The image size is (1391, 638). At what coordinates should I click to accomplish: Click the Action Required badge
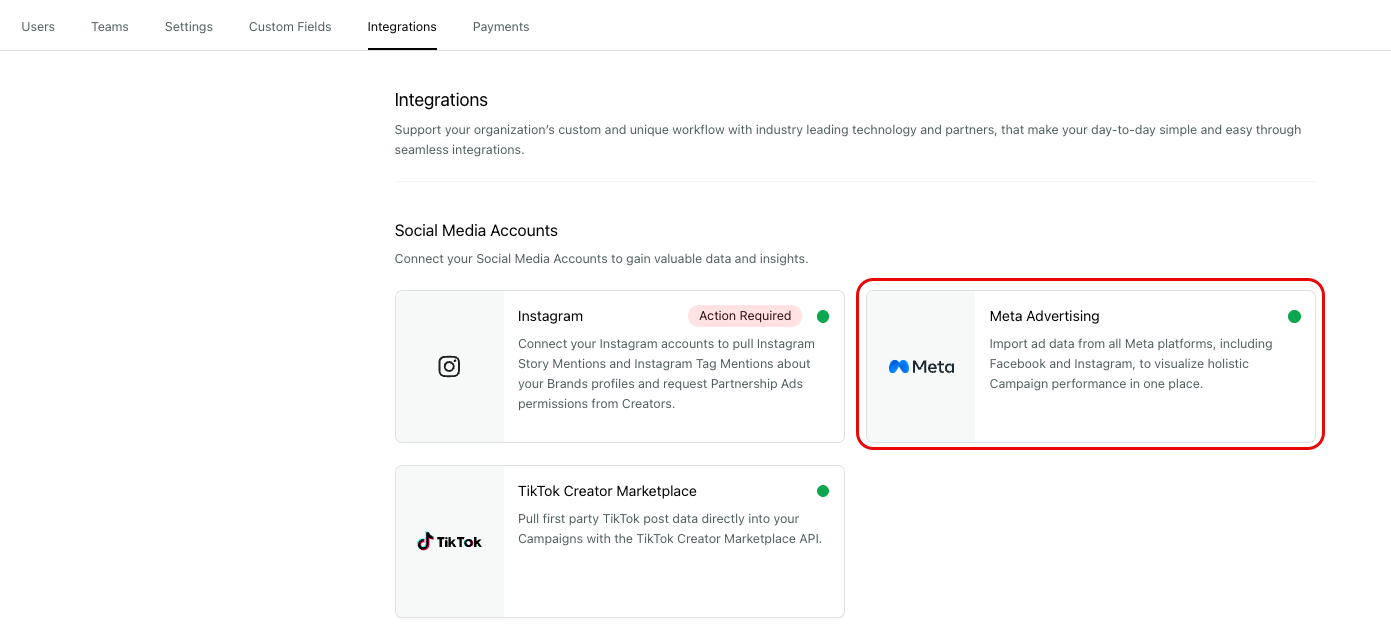click(x=745, y=316)
